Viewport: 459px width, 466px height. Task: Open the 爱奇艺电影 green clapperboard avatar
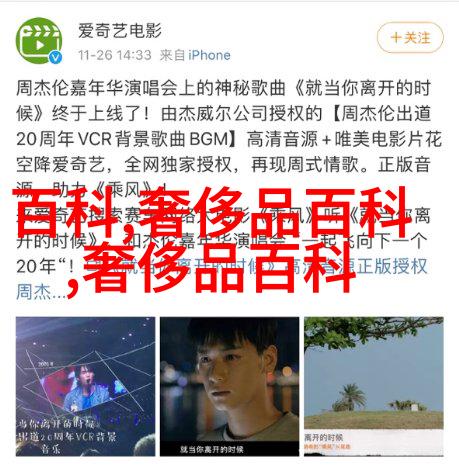click(x=39, y=41)
